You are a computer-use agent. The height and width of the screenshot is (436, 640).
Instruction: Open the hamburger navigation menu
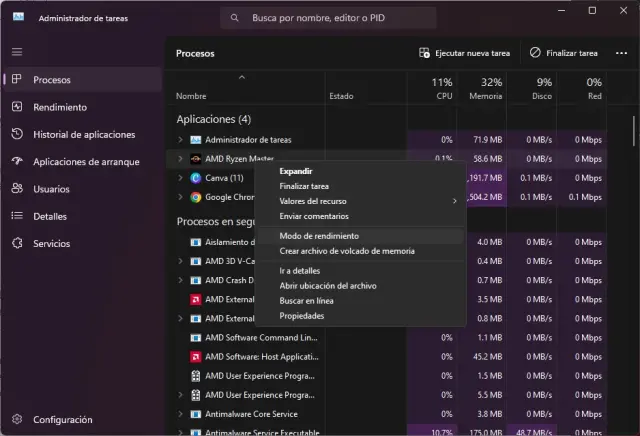point(17,51)
